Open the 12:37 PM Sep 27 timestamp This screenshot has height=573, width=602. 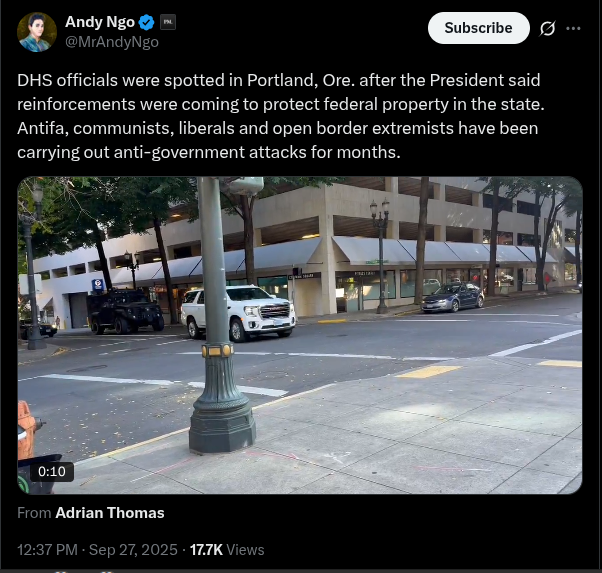[98, 550]
